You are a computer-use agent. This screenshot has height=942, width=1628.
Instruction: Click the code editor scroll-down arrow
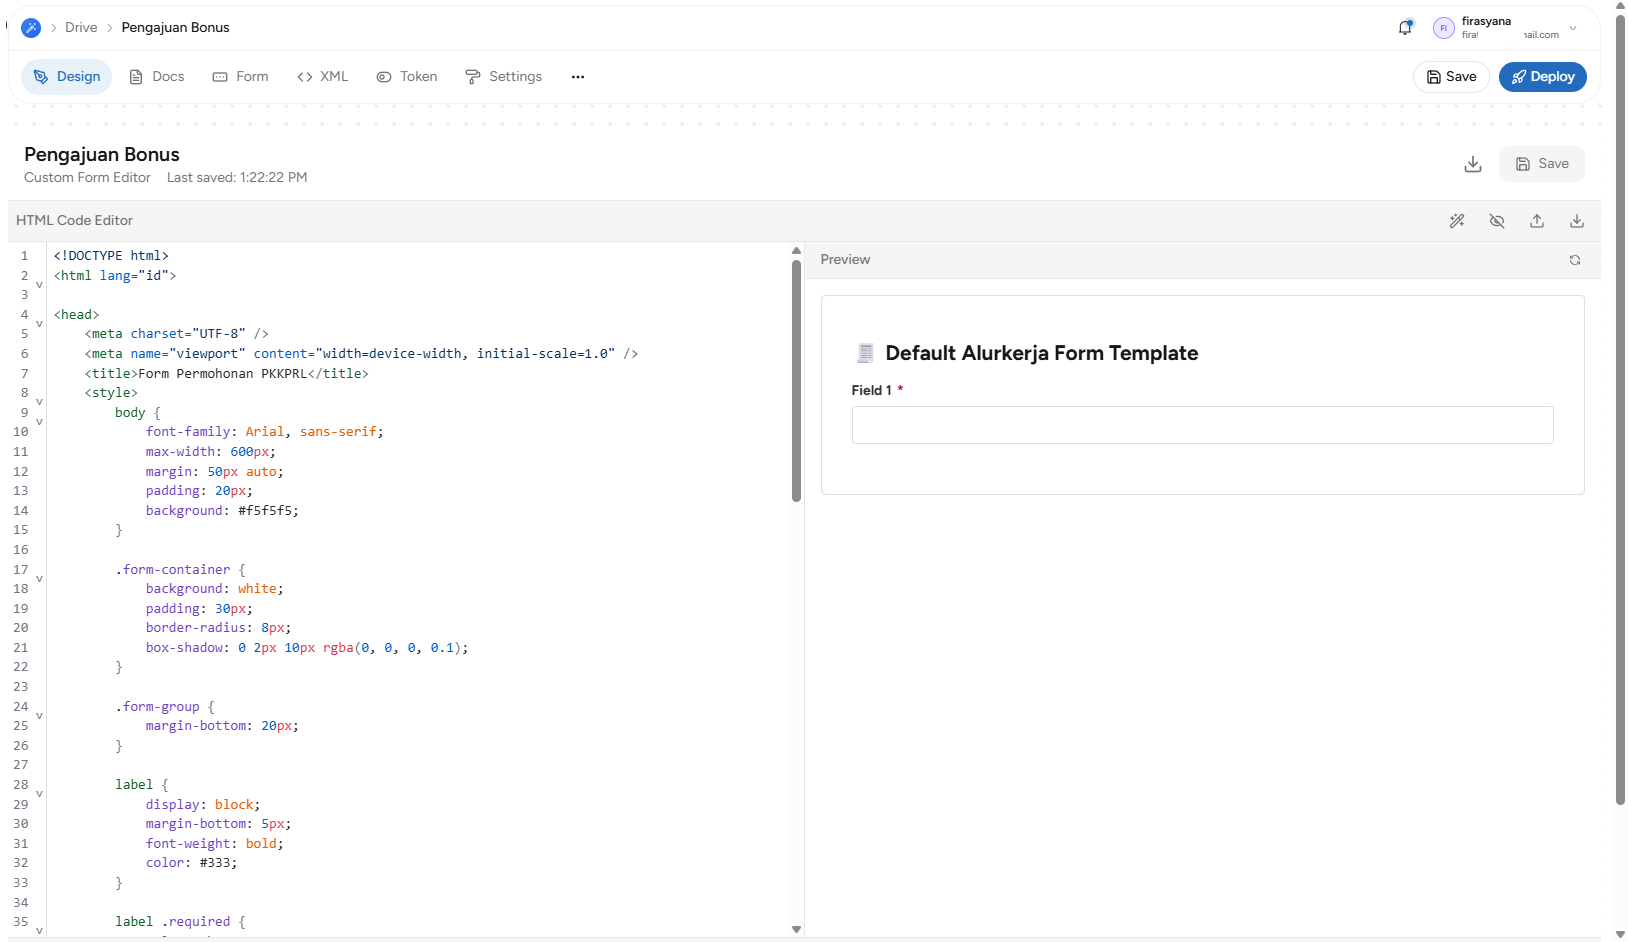[x=796, y=929]
